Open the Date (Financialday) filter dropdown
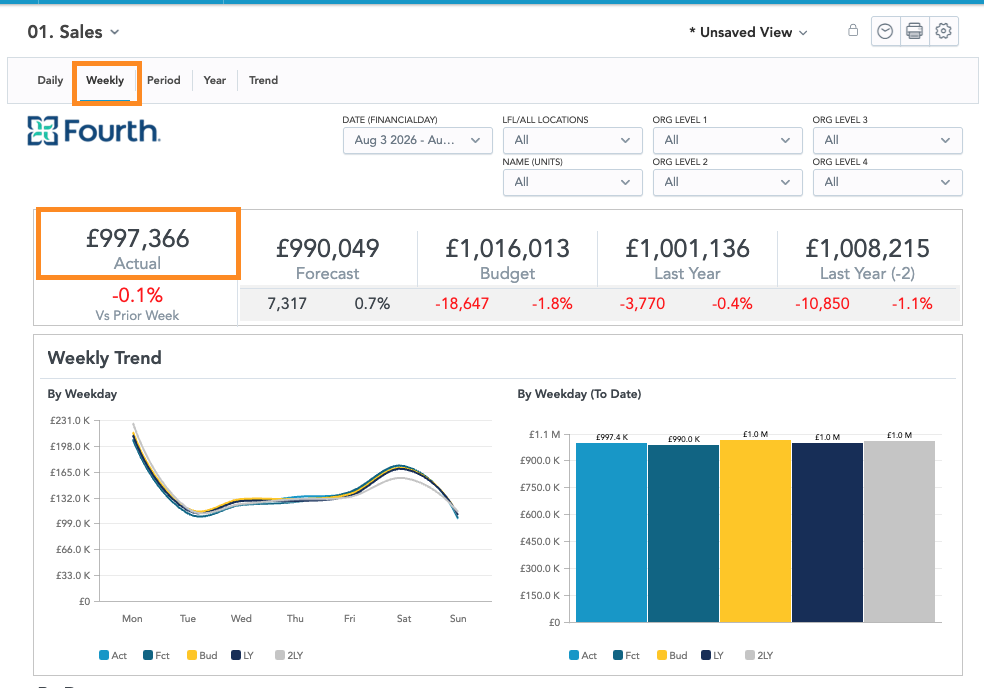Image resolution: width=984 pixels, height=688 pixels. (417, 140)
